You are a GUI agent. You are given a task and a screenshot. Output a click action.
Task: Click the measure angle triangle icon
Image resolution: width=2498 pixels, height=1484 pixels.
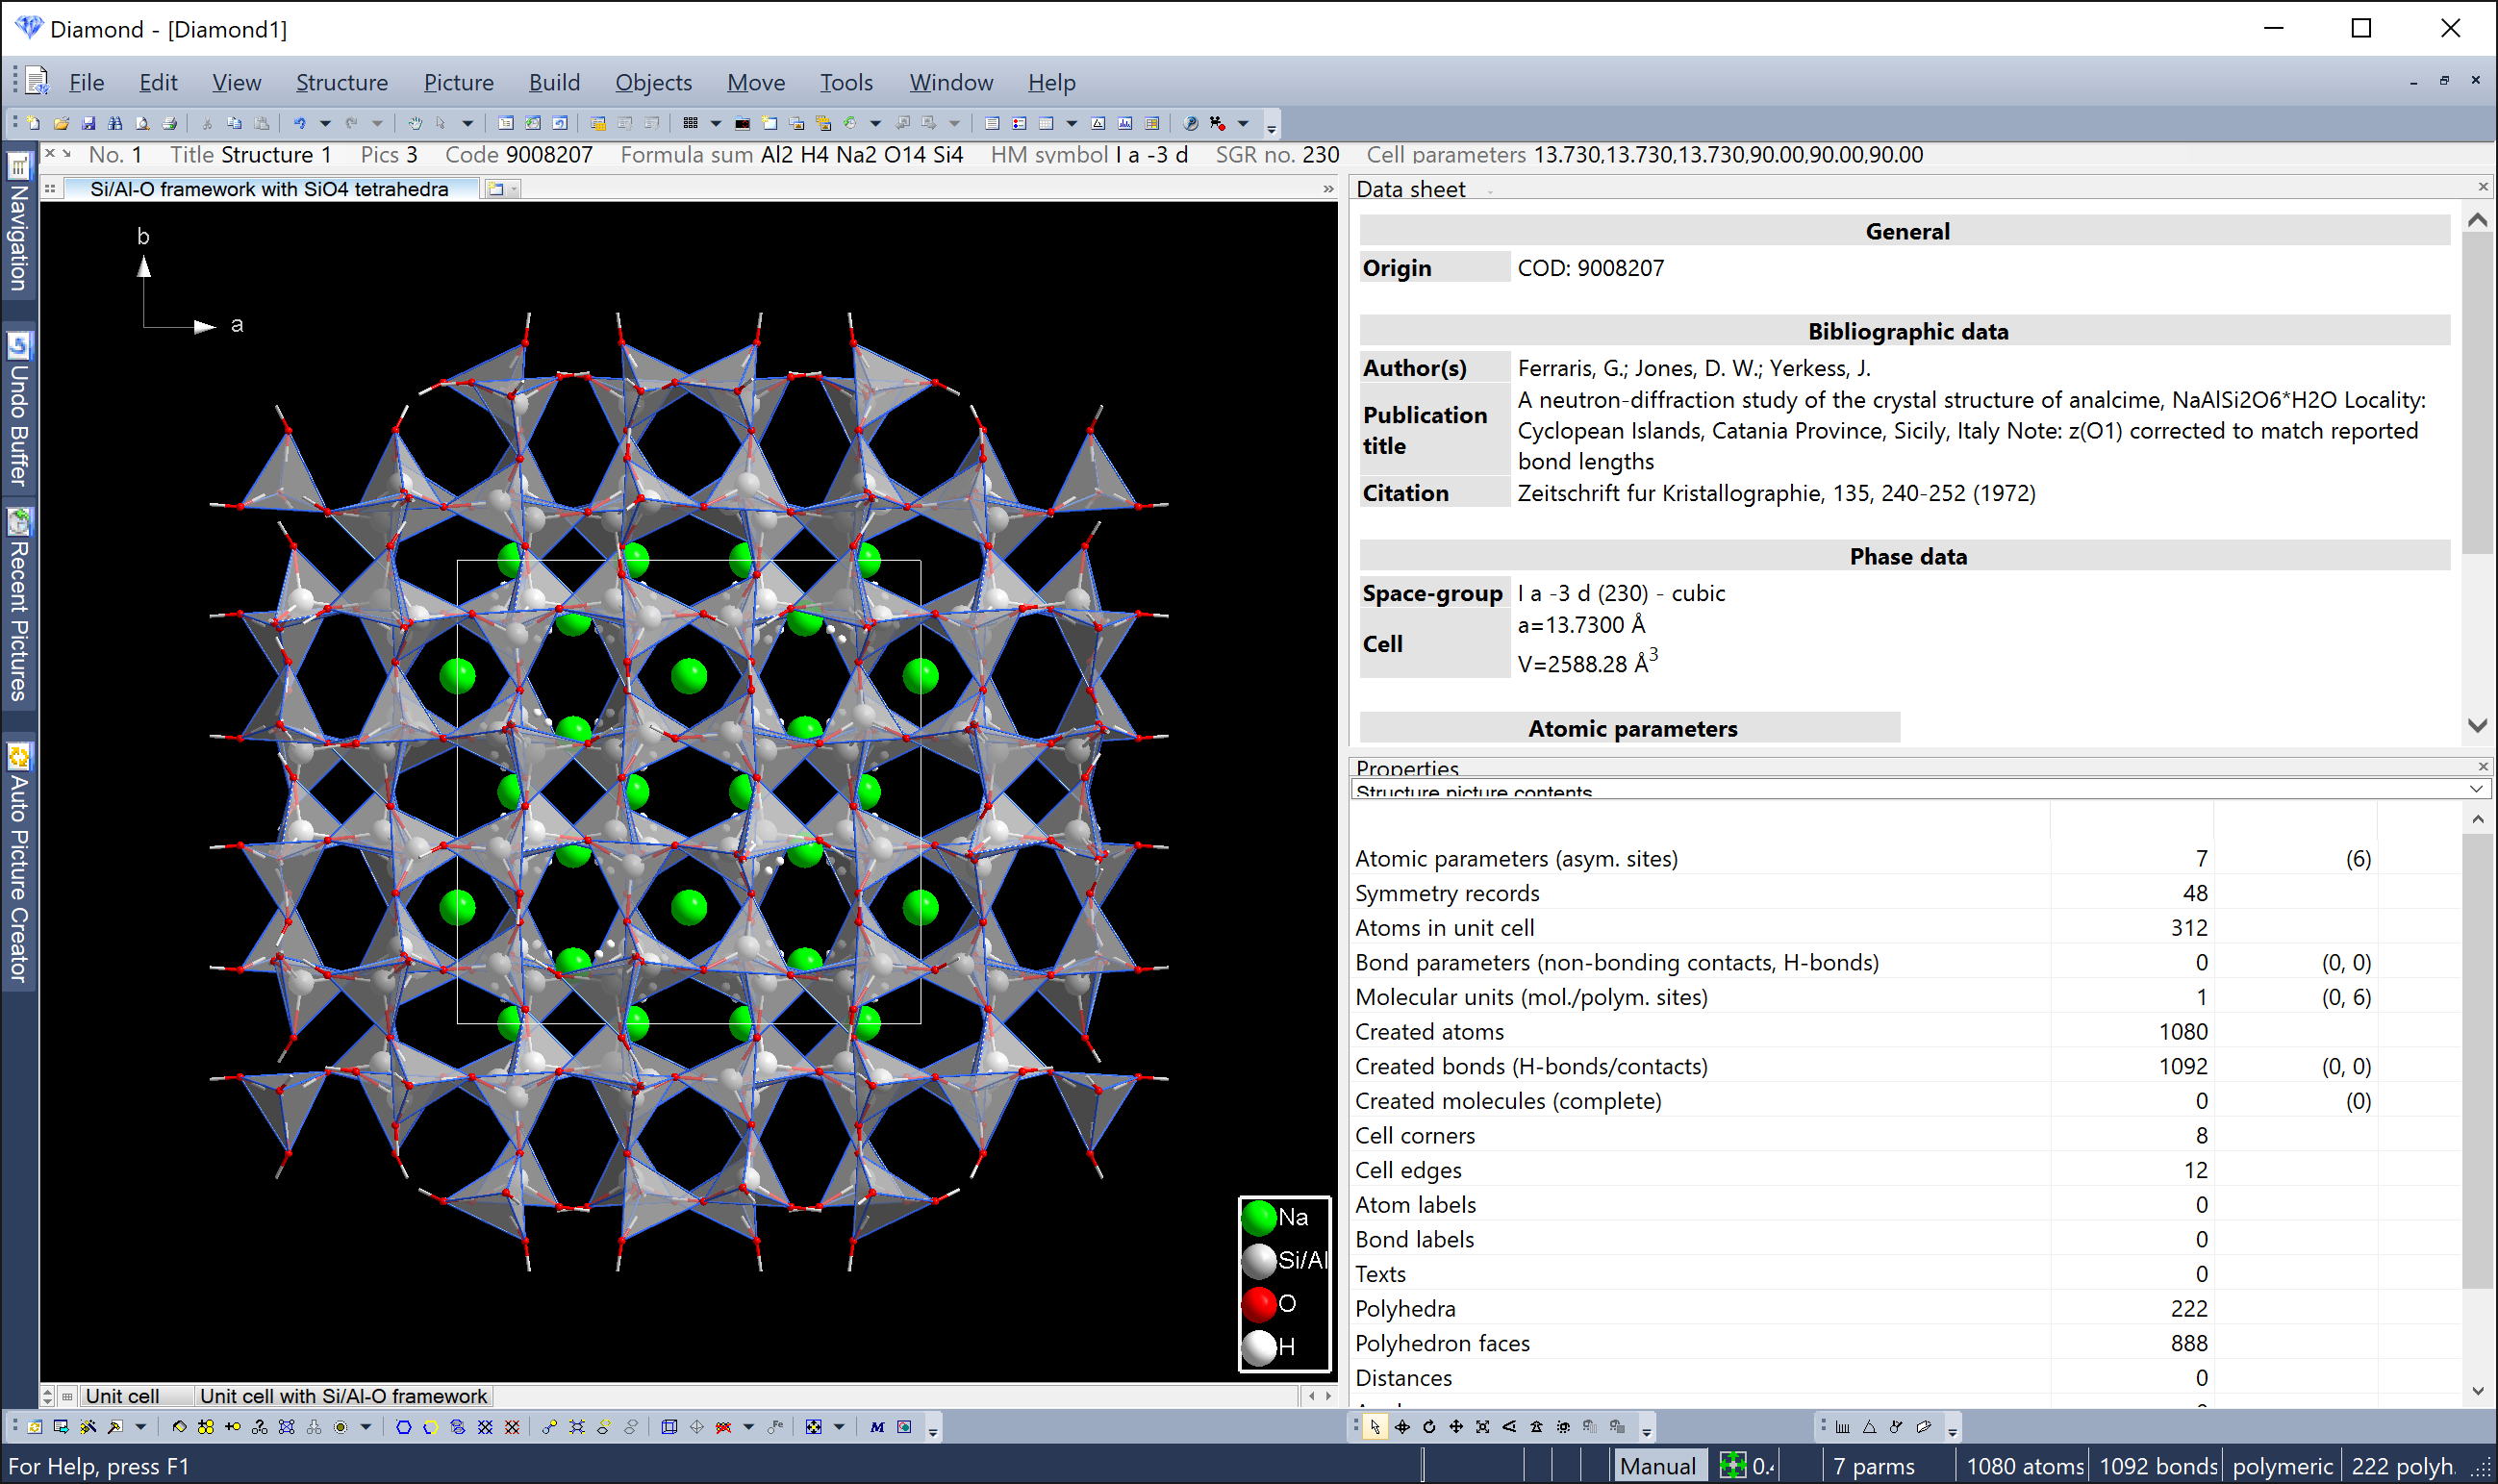tap(1869, 1427)
